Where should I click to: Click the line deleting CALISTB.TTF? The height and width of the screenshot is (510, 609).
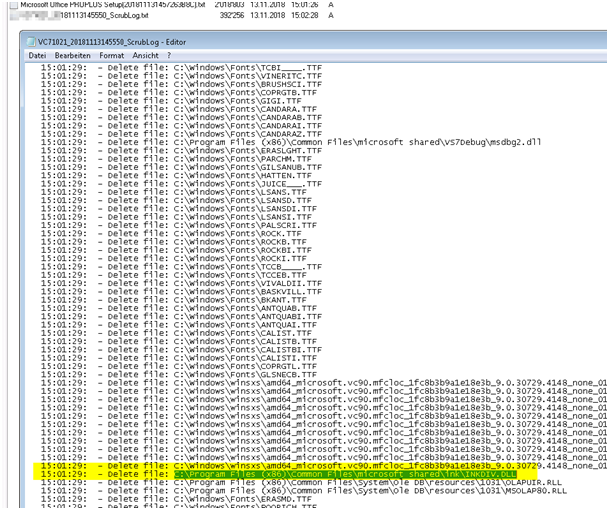click(x=179, y=341)
